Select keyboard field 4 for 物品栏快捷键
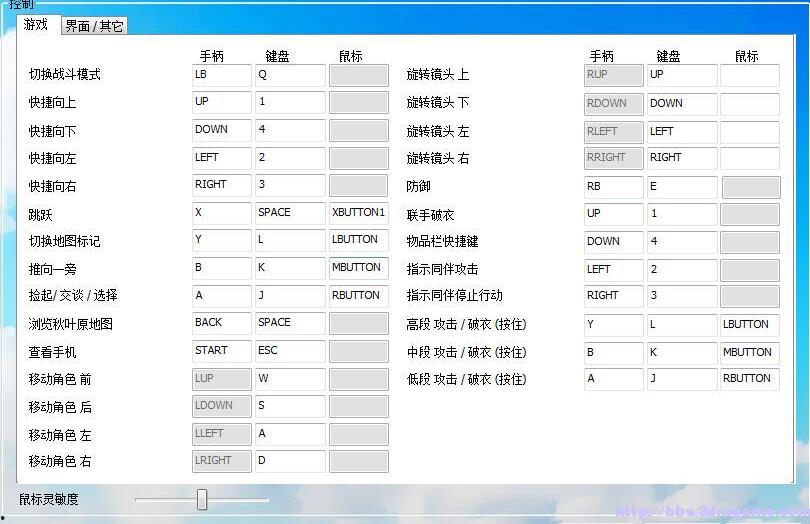Image resolution: width=810 pixels, height=524 pixels. click(x=682, y=242)
